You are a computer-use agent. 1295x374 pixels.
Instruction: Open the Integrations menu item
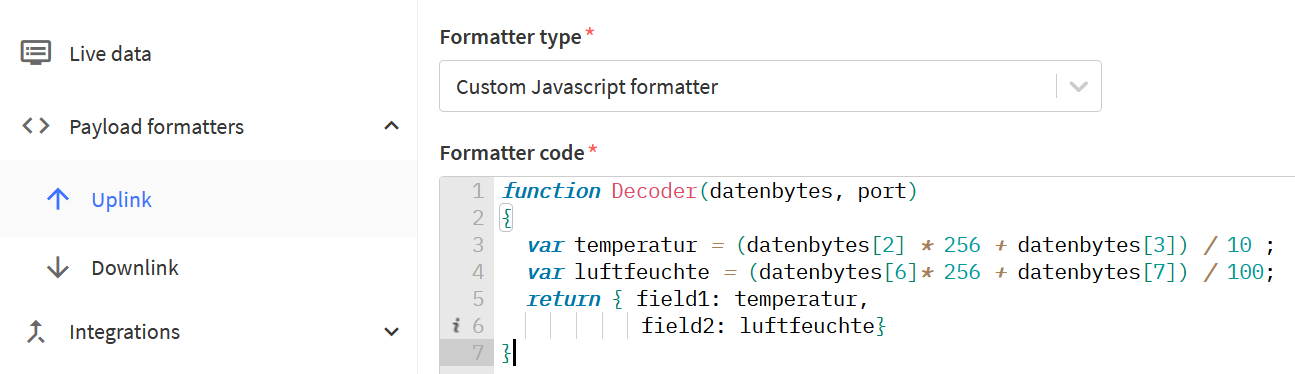pos(209,332)
